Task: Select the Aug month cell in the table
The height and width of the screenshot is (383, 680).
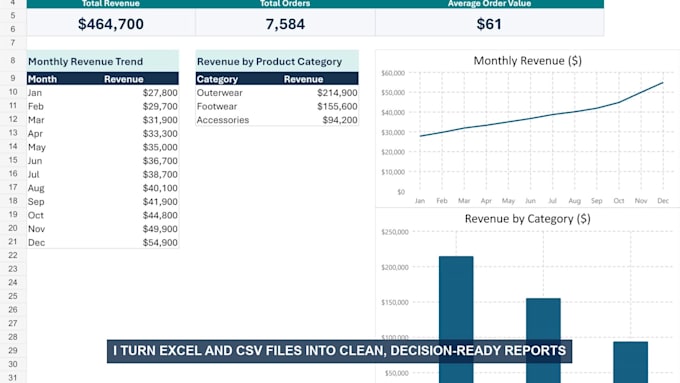Action: tap(36, 188)
